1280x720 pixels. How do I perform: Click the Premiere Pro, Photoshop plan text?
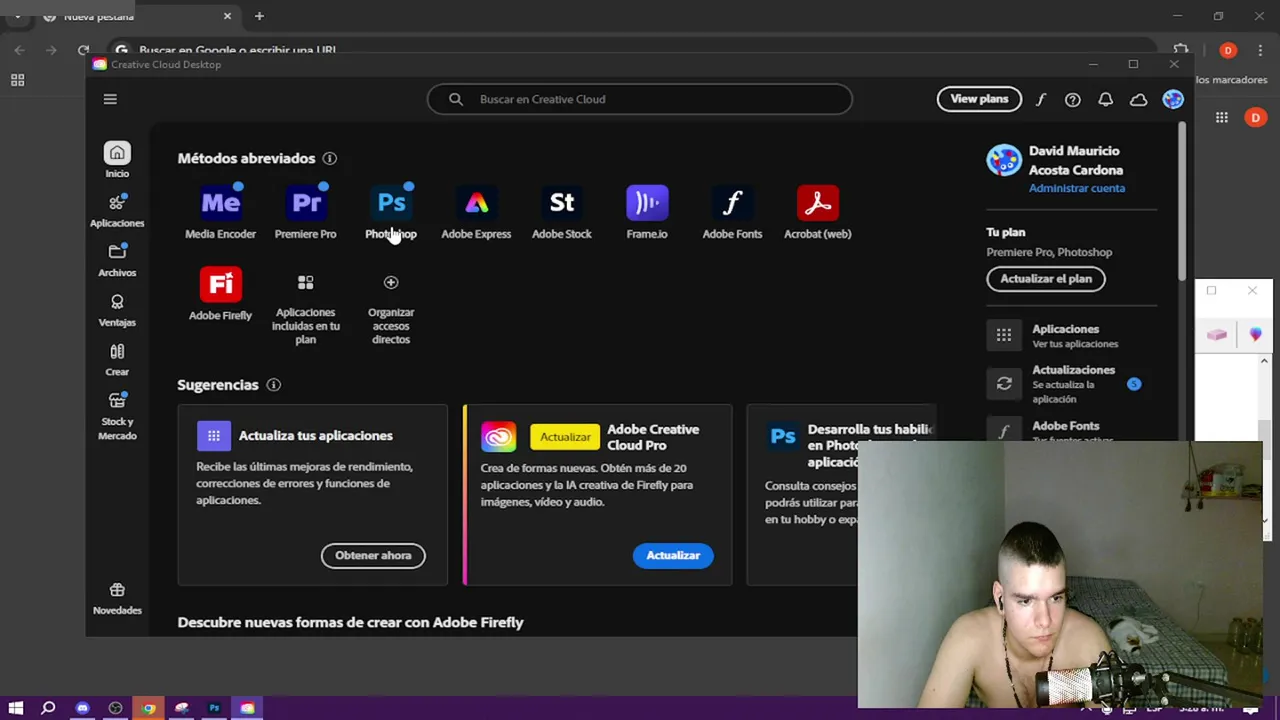click(1049, 252)
